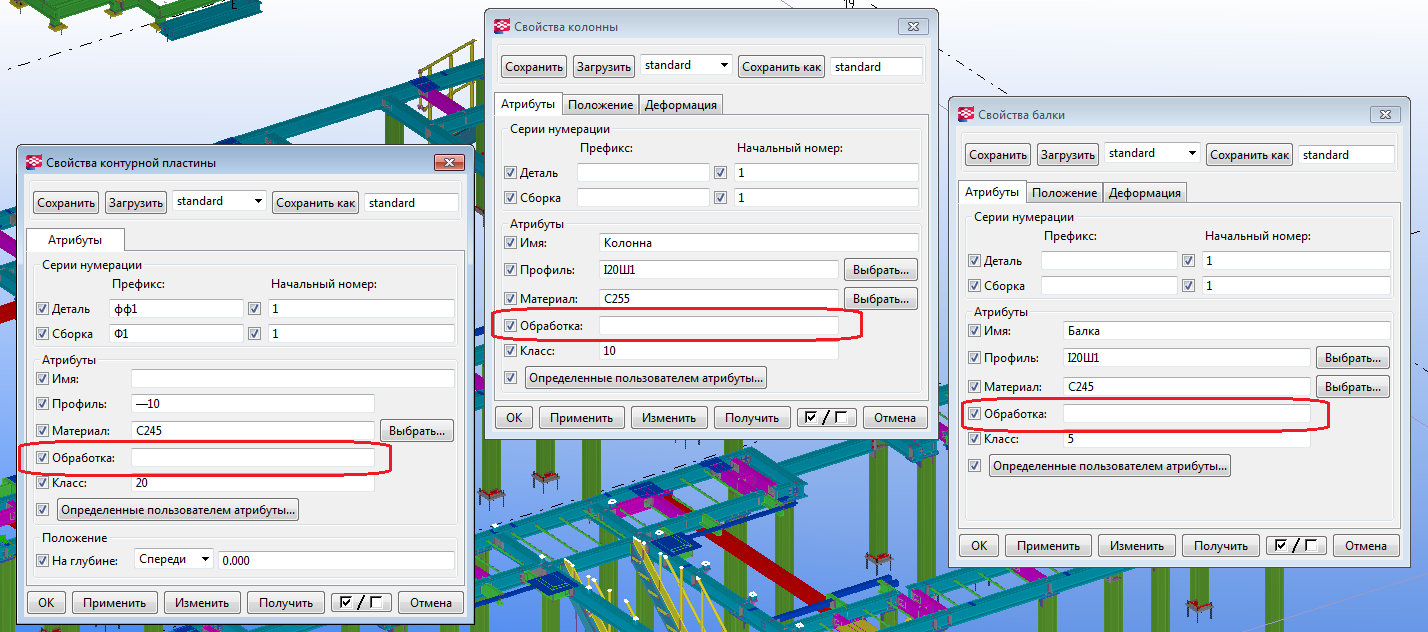
Task: Disable the На глубине checkbox in plate dialog
Action: tap(42, 560)
